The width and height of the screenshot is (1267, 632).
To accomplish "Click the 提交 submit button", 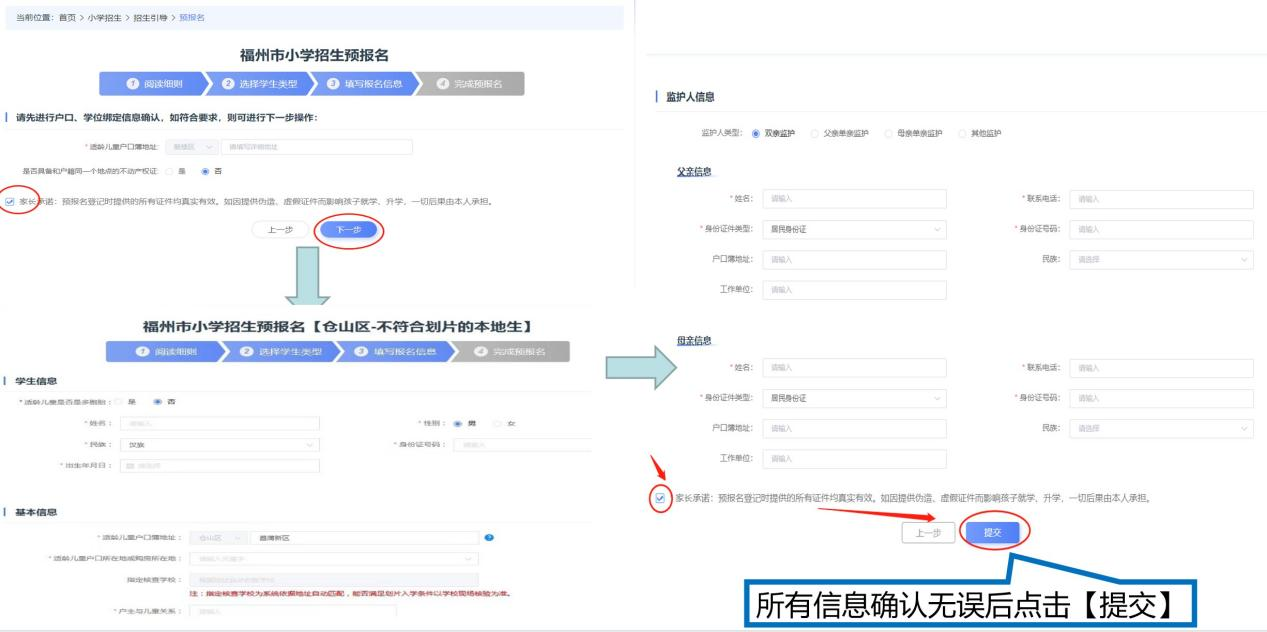I will pos(992,533).
